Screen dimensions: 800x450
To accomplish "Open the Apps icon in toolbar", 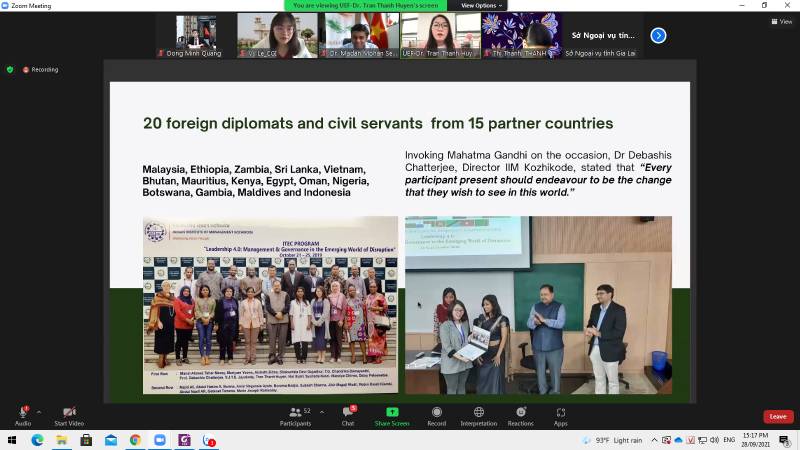I will (x=560, y=414).
